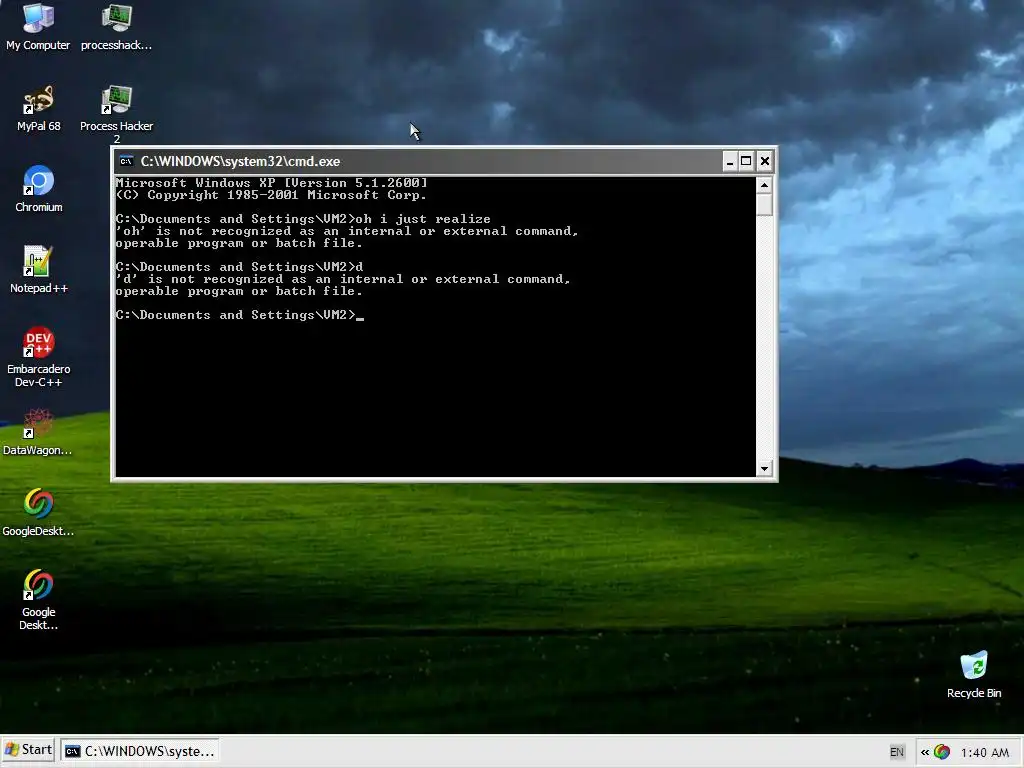Screen dimensions: 1024x768
Task: Click the cmd.exe window title text
Action: click(x=240, y=161)
